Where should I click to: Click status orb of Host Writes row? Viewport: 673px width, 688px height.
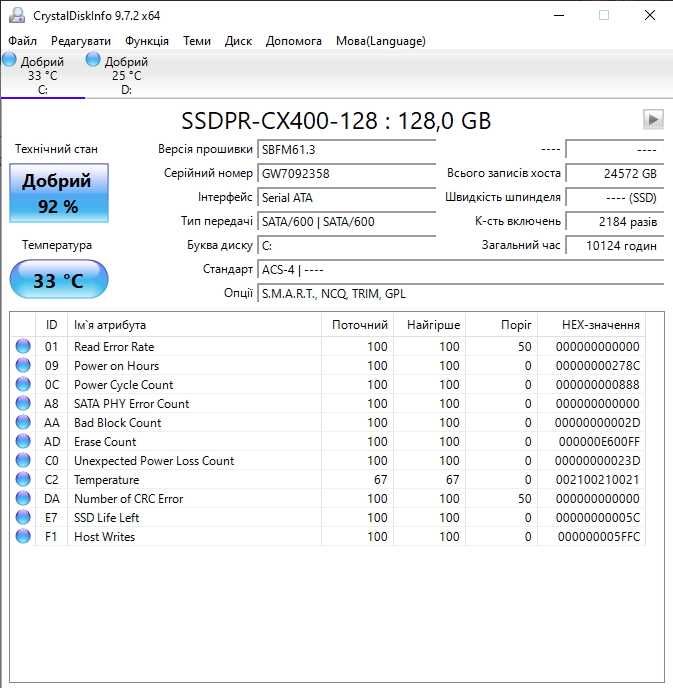(x=23, y=536)
